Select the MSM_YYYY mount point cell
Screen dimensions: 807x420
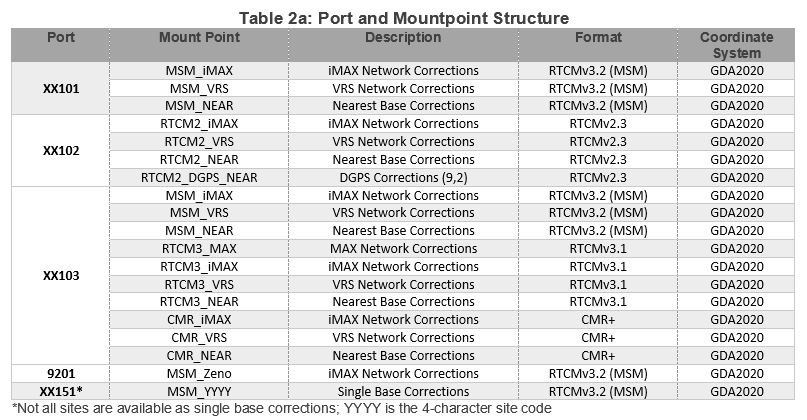[x=200, y=391]
